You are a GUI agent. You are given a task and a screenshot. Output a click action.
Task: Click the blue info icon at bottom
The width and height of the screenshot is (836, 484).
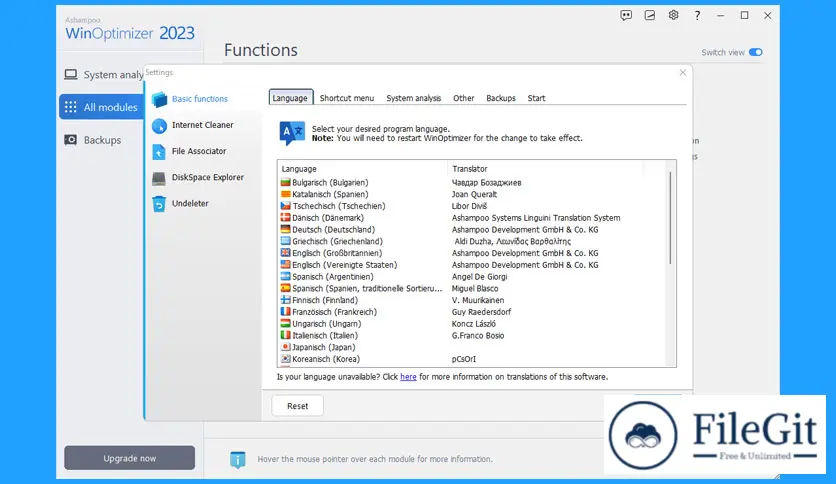point(237,459)
